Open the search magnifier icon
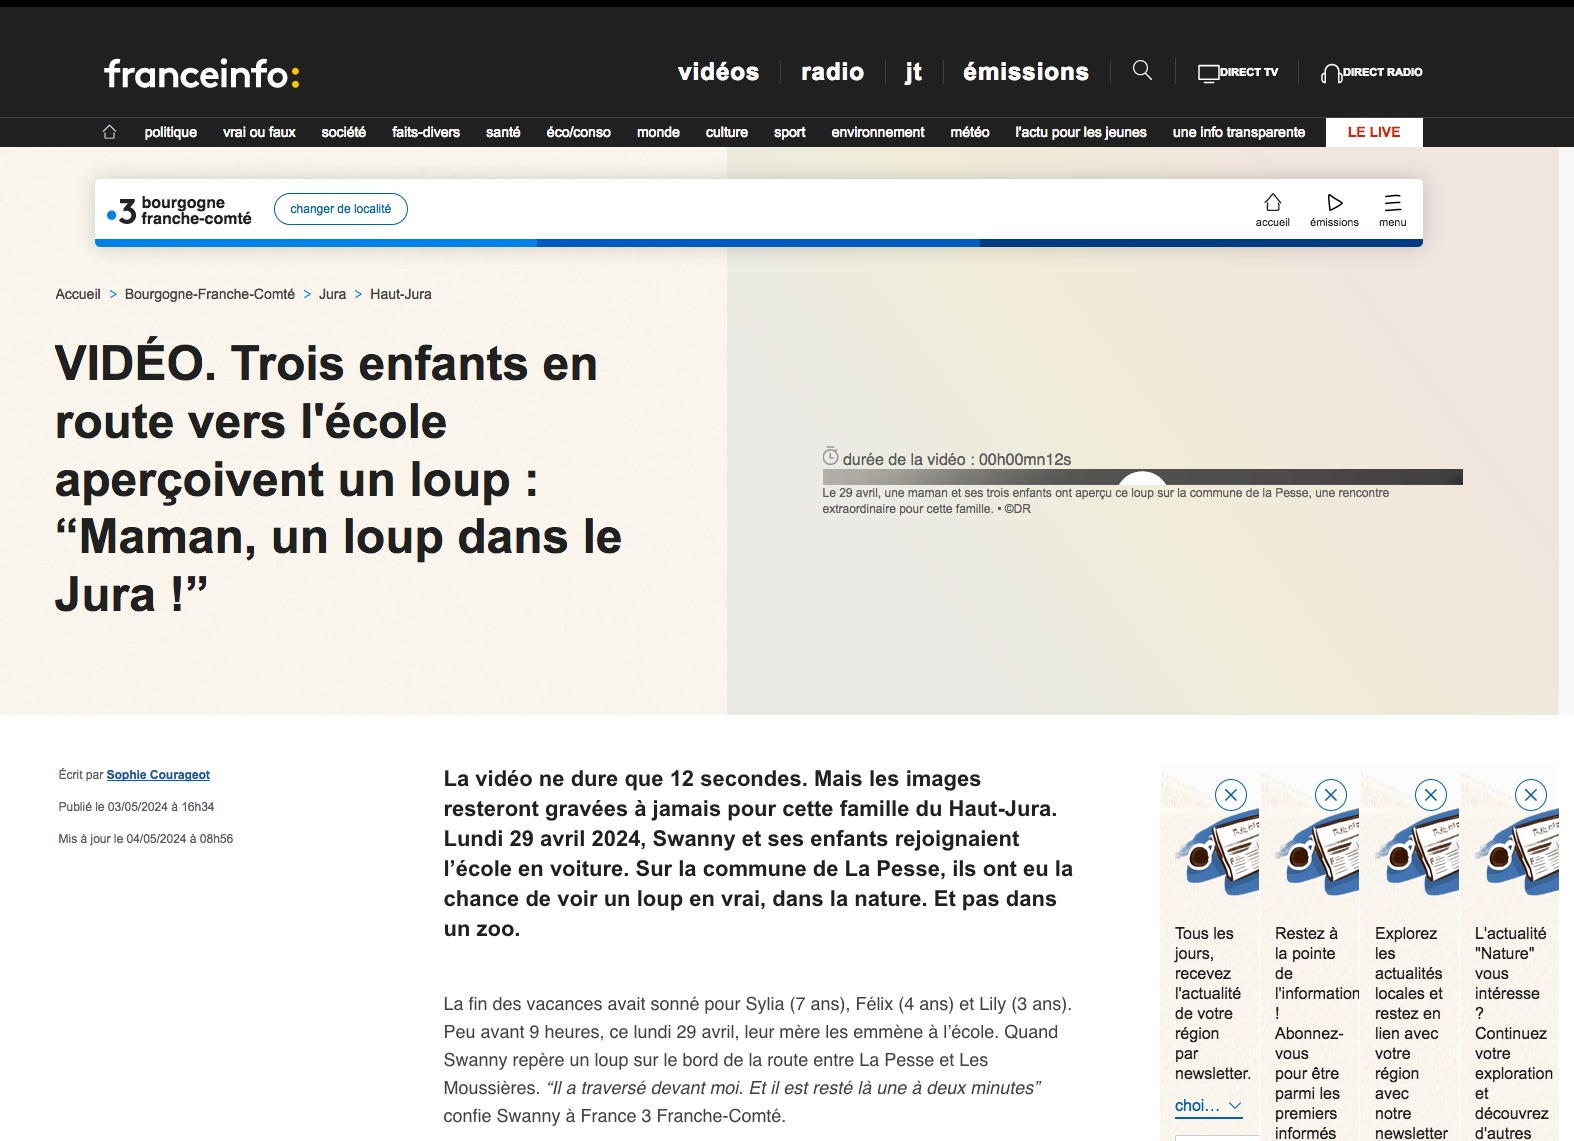 [x=1142, y=70]
